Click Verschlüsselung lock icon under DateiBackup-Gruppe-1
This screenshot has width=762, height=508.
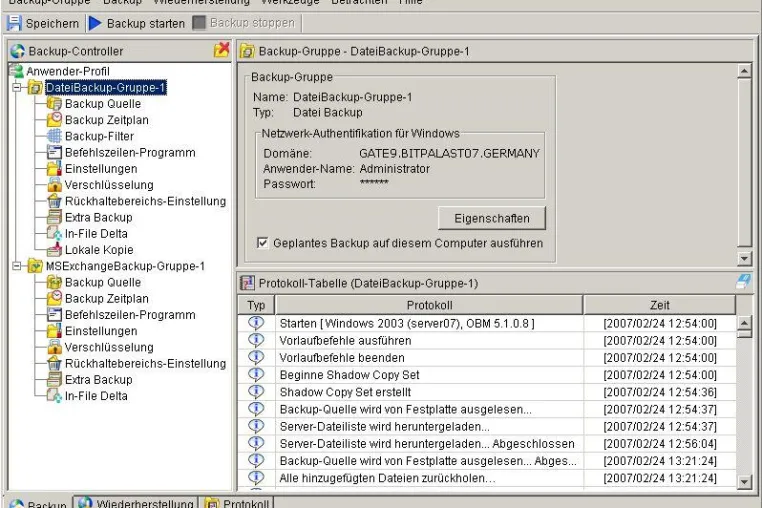tap(54, 185)
